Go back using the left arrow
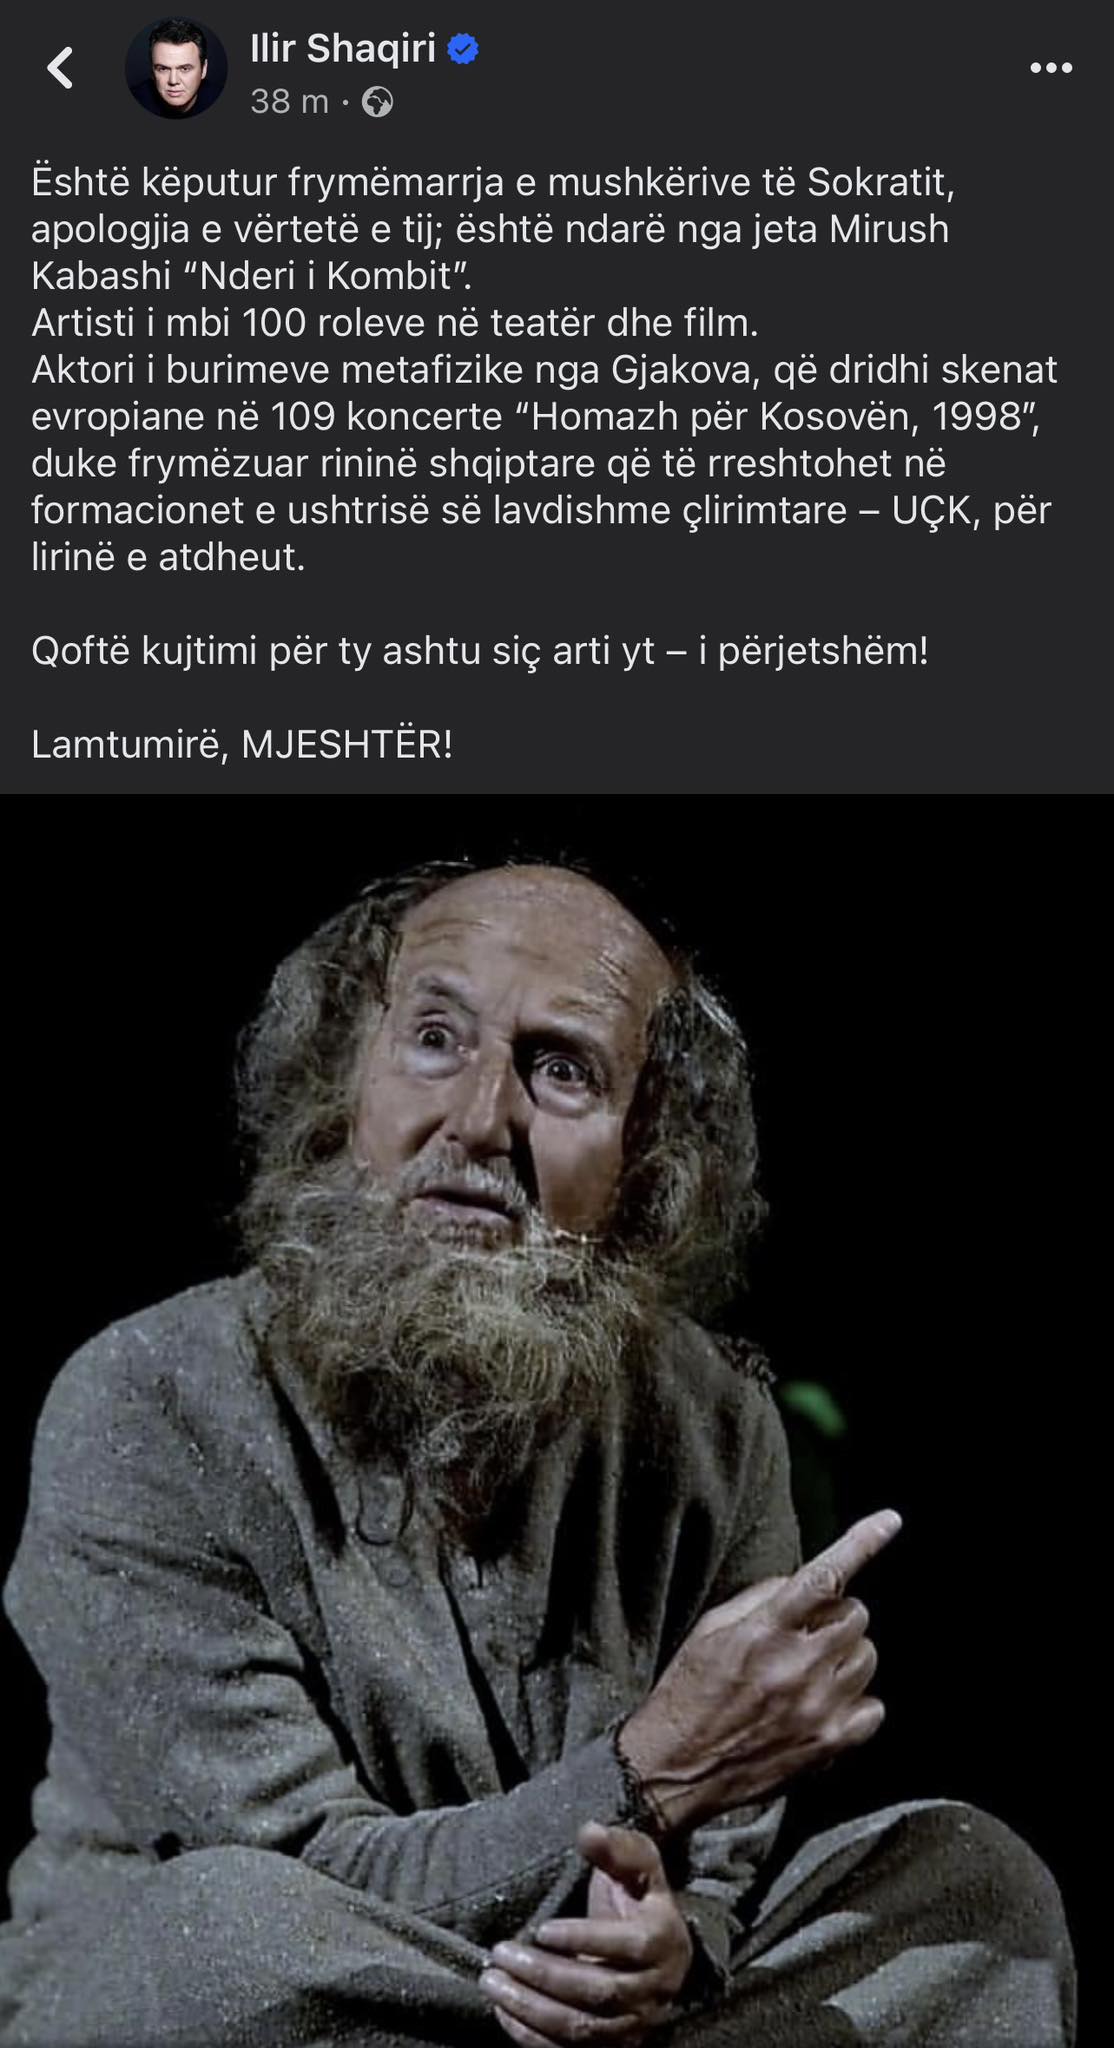 [61, 69]
